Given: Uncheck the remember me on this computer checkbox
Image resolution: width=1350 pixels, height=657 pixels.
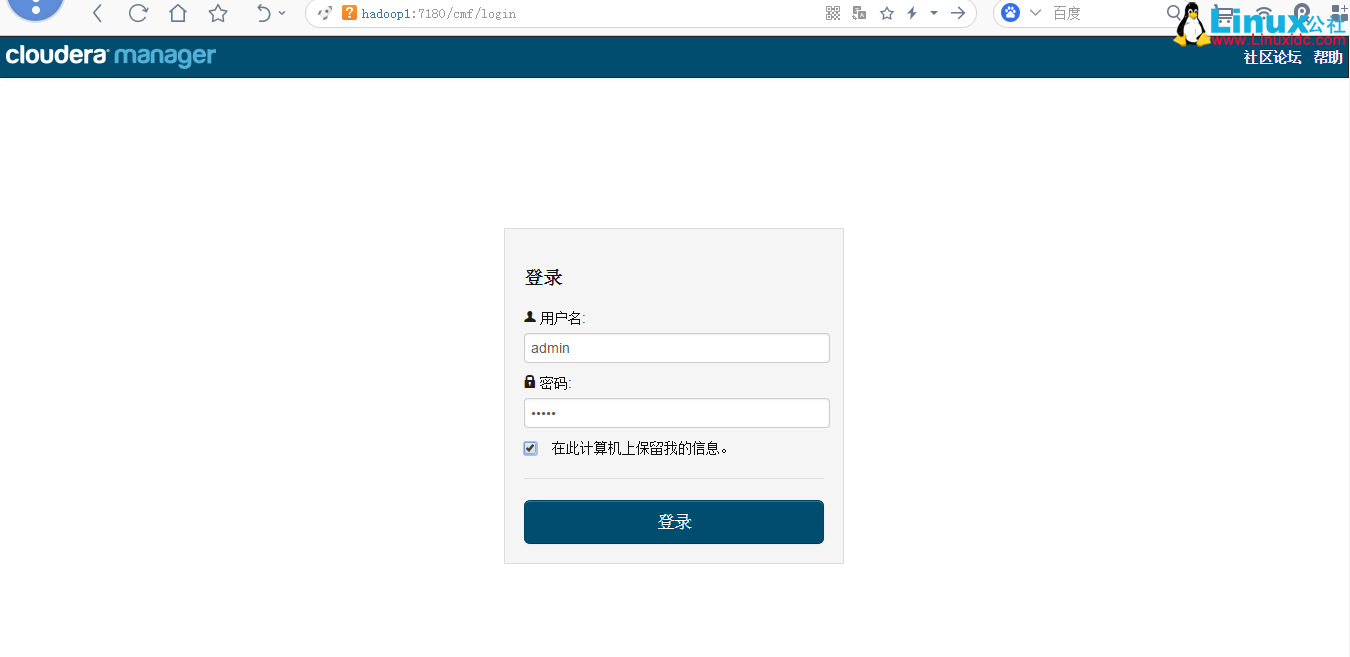Looking at the screenshot, I should (530, 448).
